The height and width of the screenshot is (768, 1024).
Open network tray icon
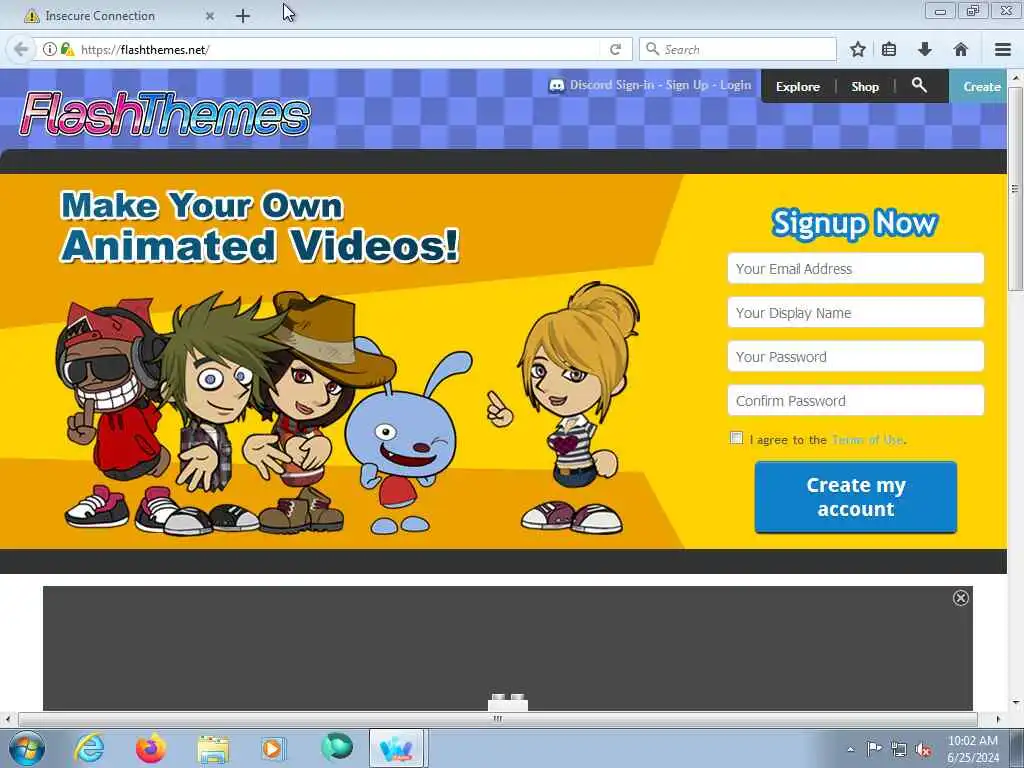(899, 749)
